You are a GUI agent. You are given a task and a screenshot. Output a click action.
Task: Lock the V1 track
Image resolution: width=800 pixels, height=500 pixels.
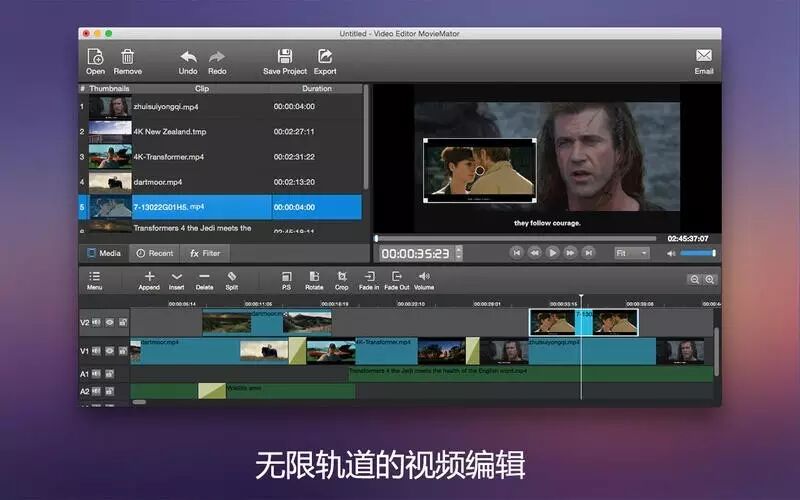(123, 351)
